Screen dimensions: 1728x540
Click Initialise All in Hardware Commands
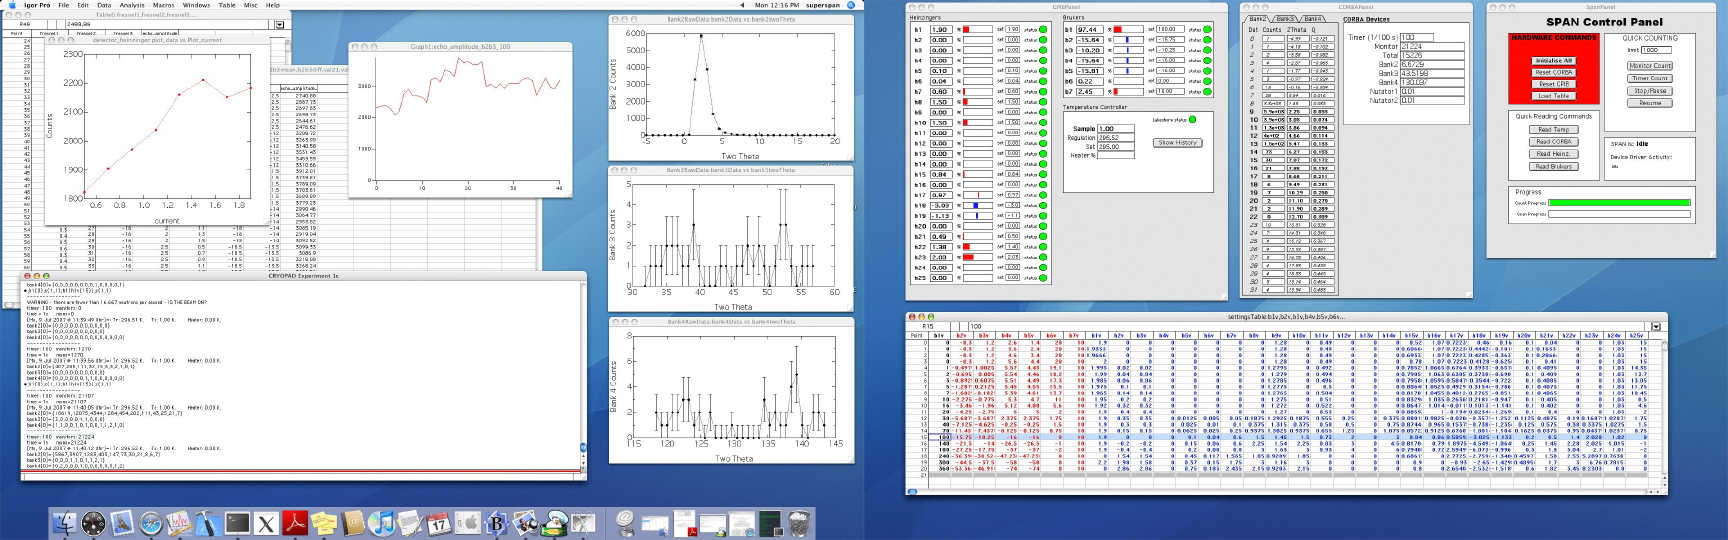pyautogui.click(x=1554, y=61)
